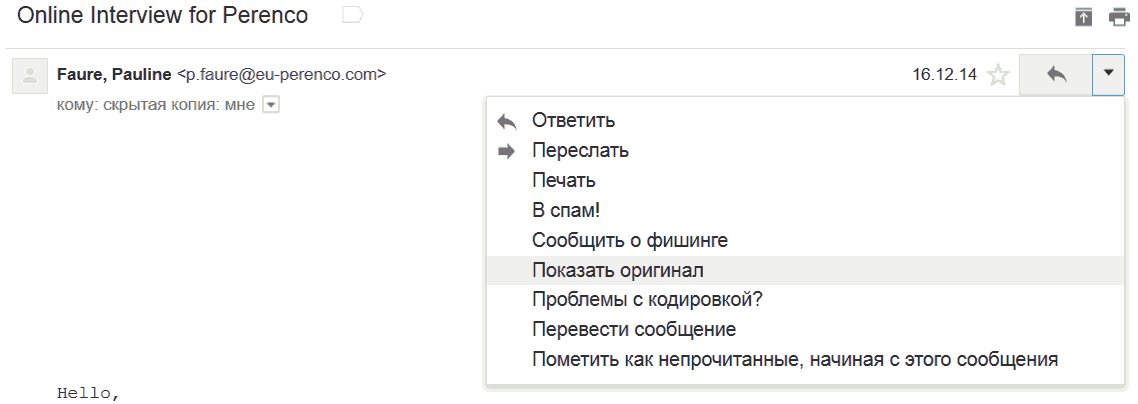Click the message date 16.12.14
This screenshot has width=1138, height=404.
coord(944,75)
